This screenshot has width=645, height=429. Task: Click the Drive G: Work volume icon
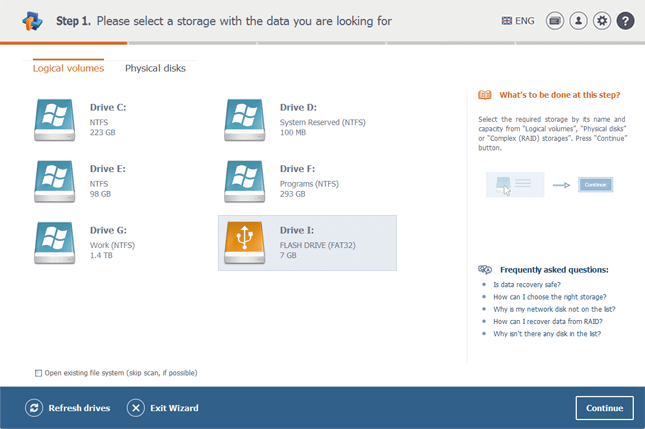pos(55,243)
